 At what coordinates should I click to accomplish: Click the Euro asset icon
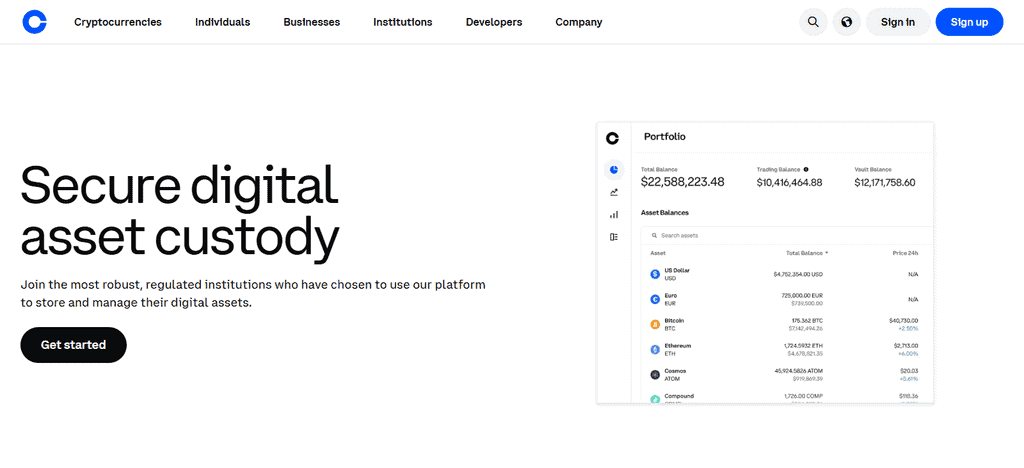pos(655,299)
